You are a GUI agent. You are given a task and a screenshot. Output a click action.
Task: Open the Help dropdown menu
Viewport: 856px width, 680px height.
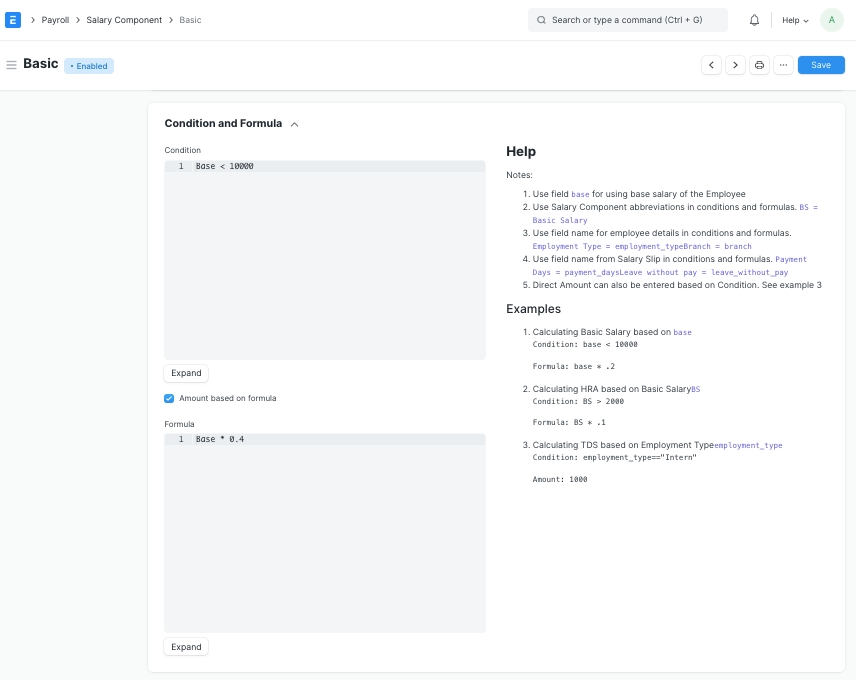point(795,20)
